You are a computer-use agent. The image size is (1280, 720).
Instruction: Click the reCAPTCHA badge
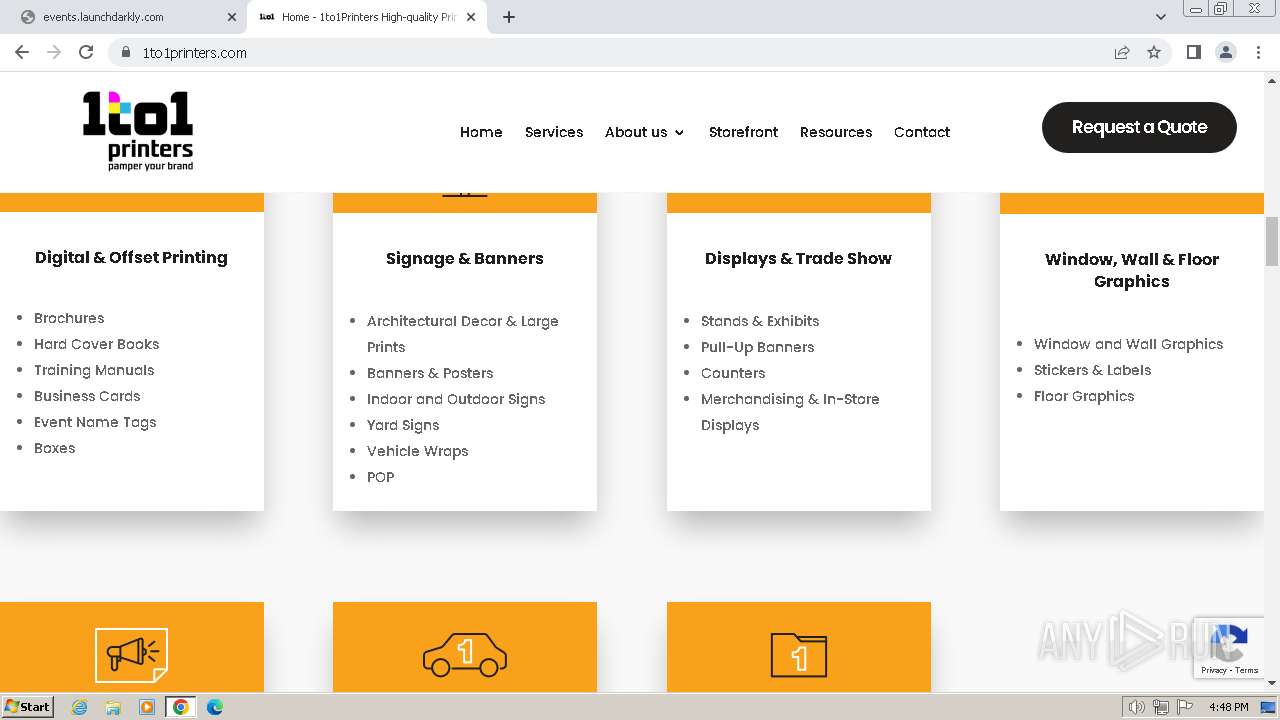coord(1228,647)
